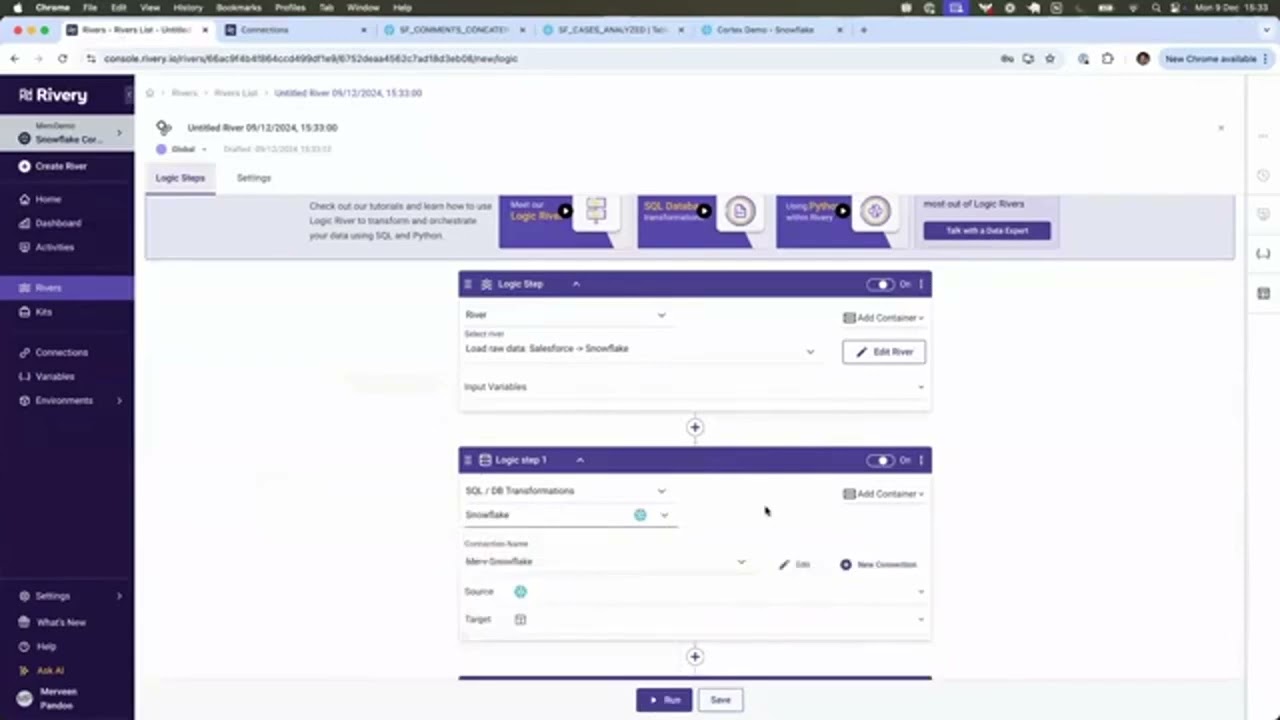This screenshot has width=1280, height=720.
Task: Expand the Source section
Action: pyautogui.click(x=694, y=592)
